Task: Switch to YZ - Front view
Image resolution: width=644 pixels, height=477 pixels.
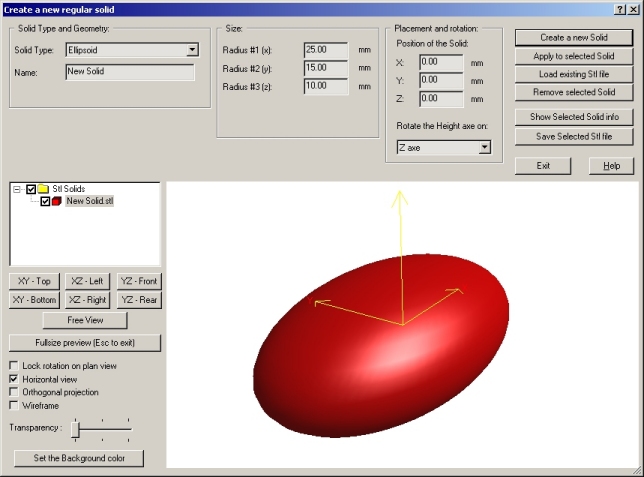Action: [139, 281]
